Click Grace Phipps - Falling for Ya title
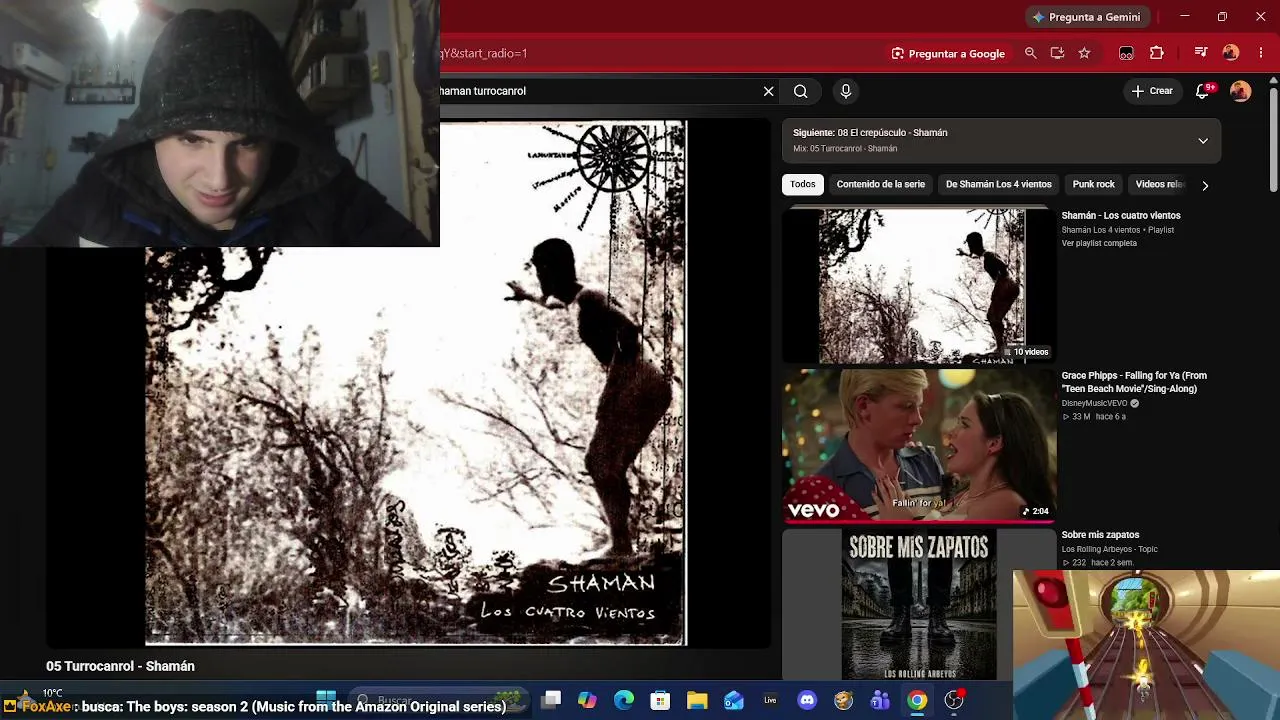Screen dimensions: 1280x720 coord(1134,382)
